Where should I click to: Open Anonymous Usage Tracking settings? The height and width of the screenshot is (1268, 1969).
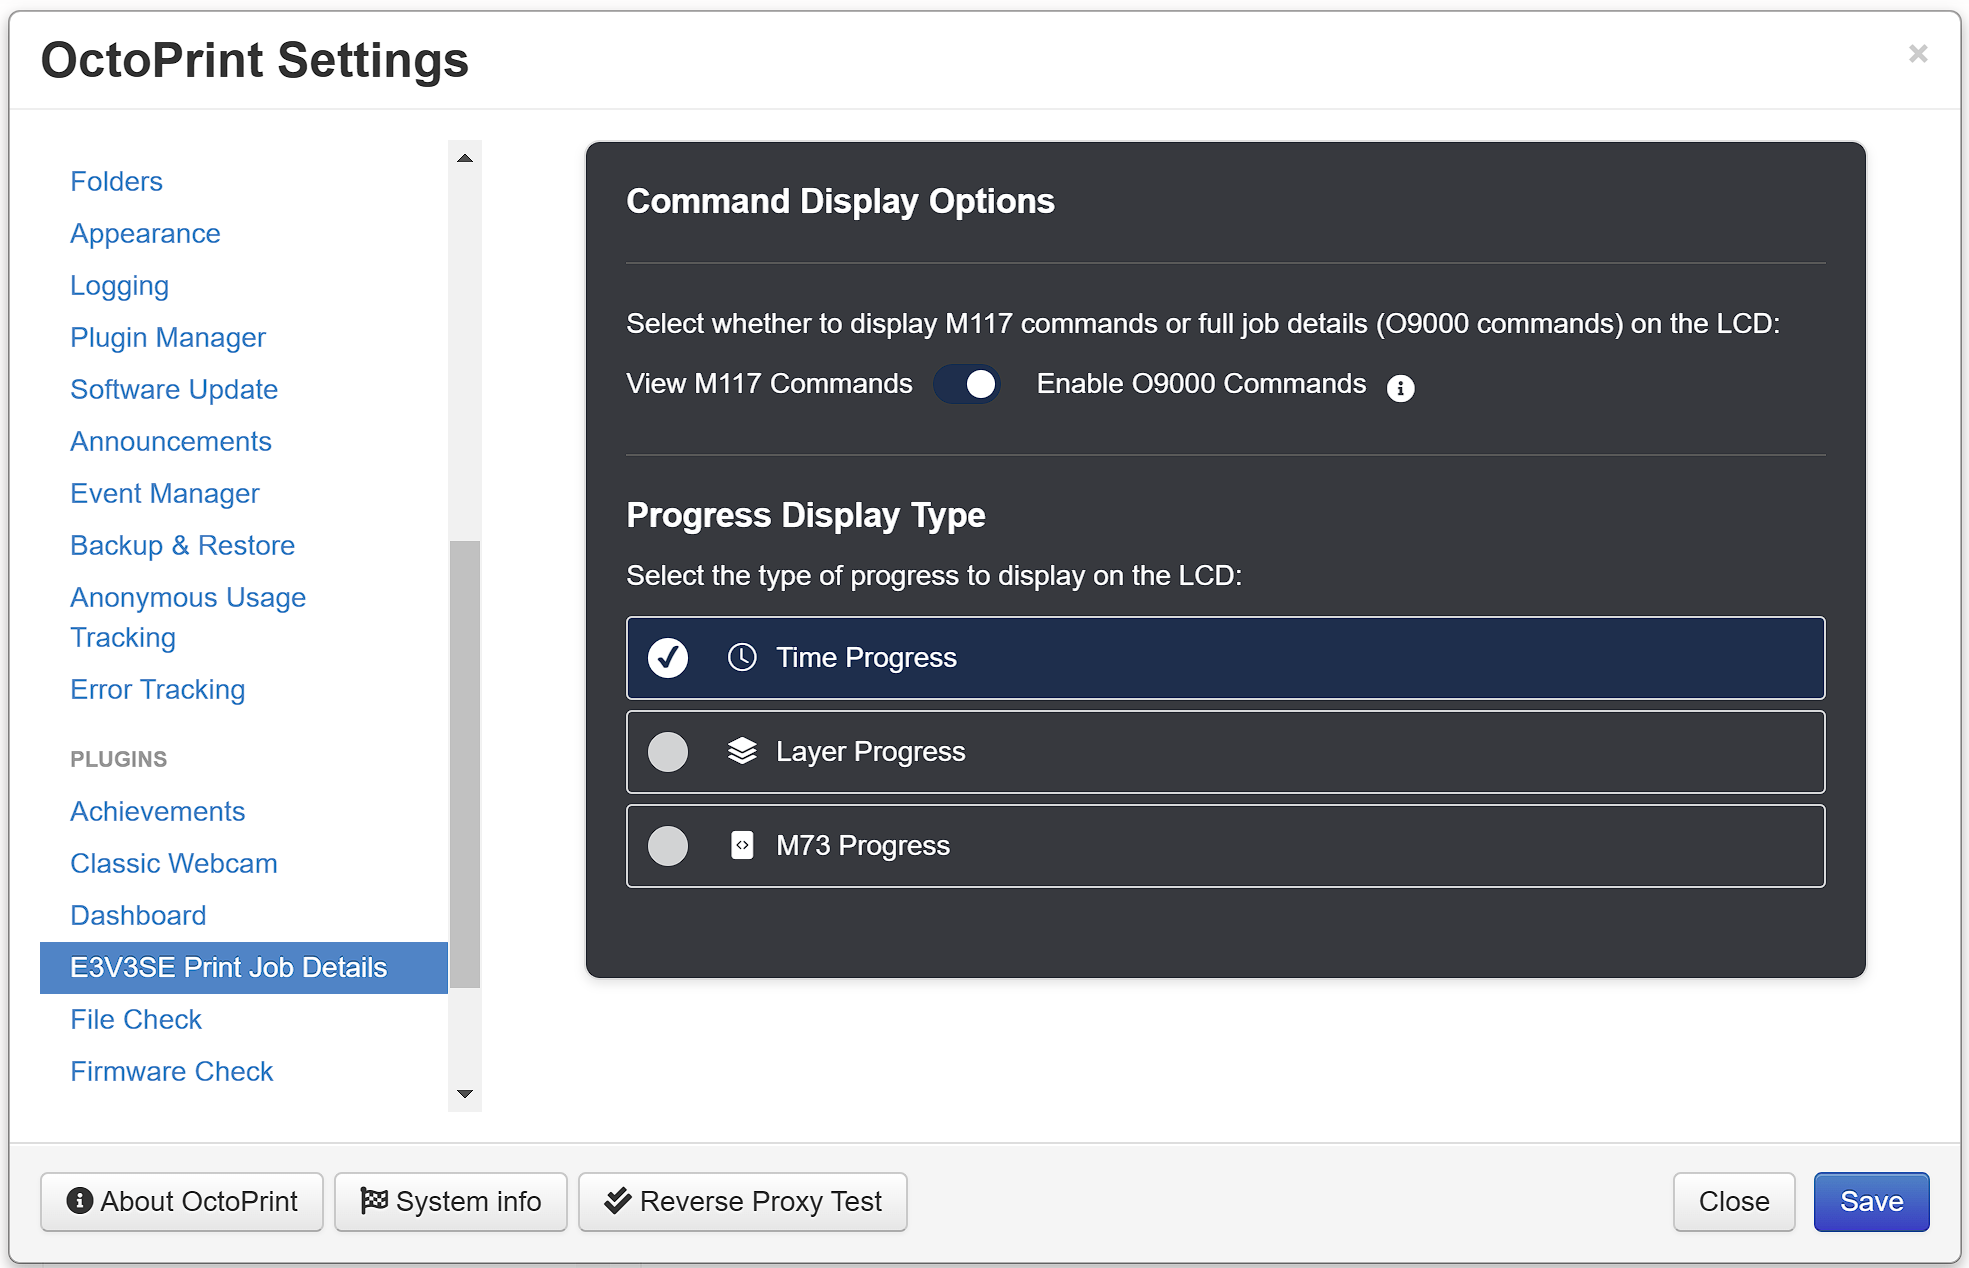[188, 617]
